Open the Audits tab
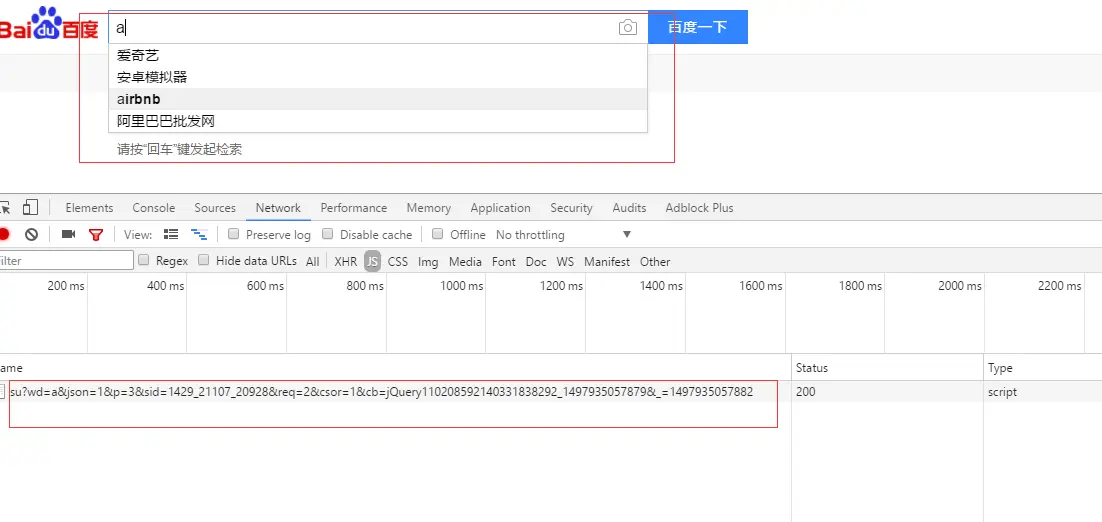Image resolution: width=1102 pixels, height=522 pixels. pyautogui.click(x=629, y=208)
